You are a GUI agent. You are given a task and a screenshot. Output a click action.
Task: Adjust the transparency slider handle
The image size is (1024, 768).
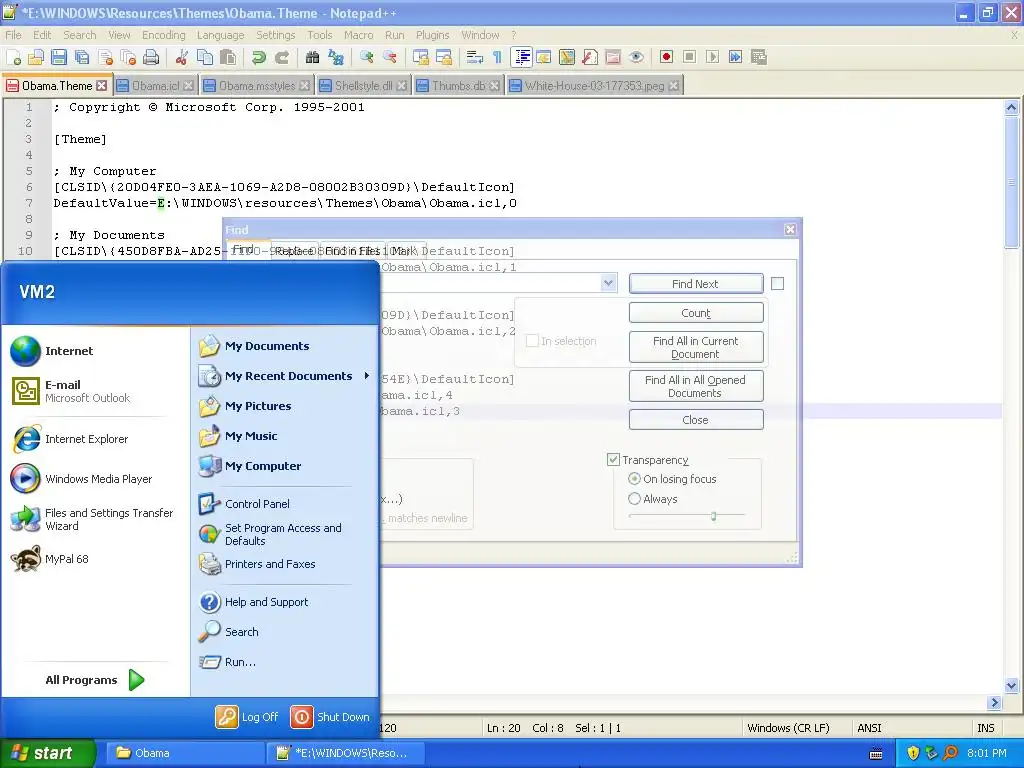click(713, 516)
